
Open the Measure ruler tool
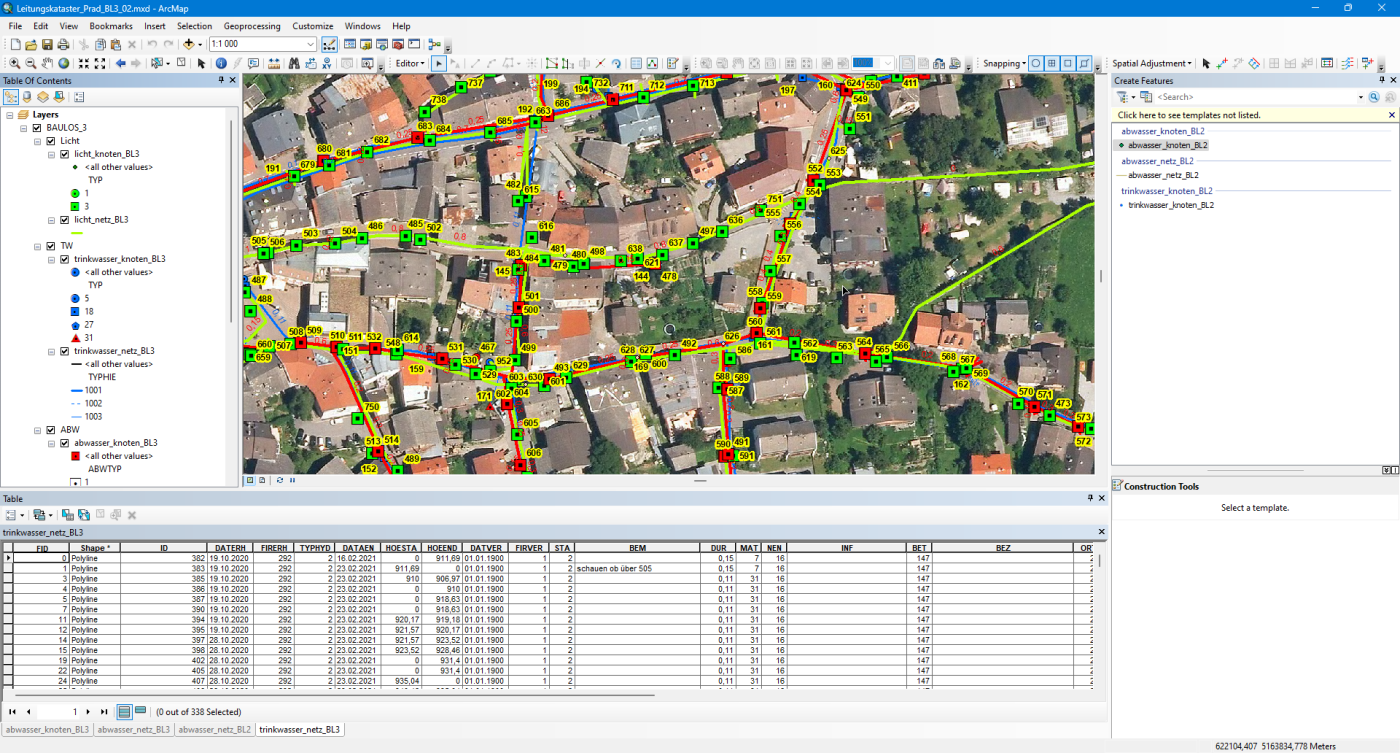click(x=271, y=63)
